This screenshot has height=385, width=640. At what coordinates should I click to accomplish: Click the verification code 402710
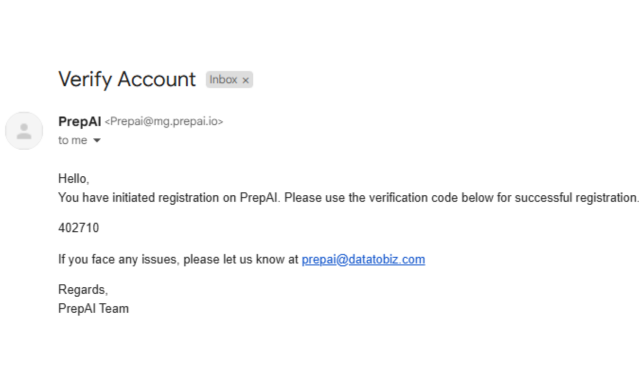pos(78,227)
